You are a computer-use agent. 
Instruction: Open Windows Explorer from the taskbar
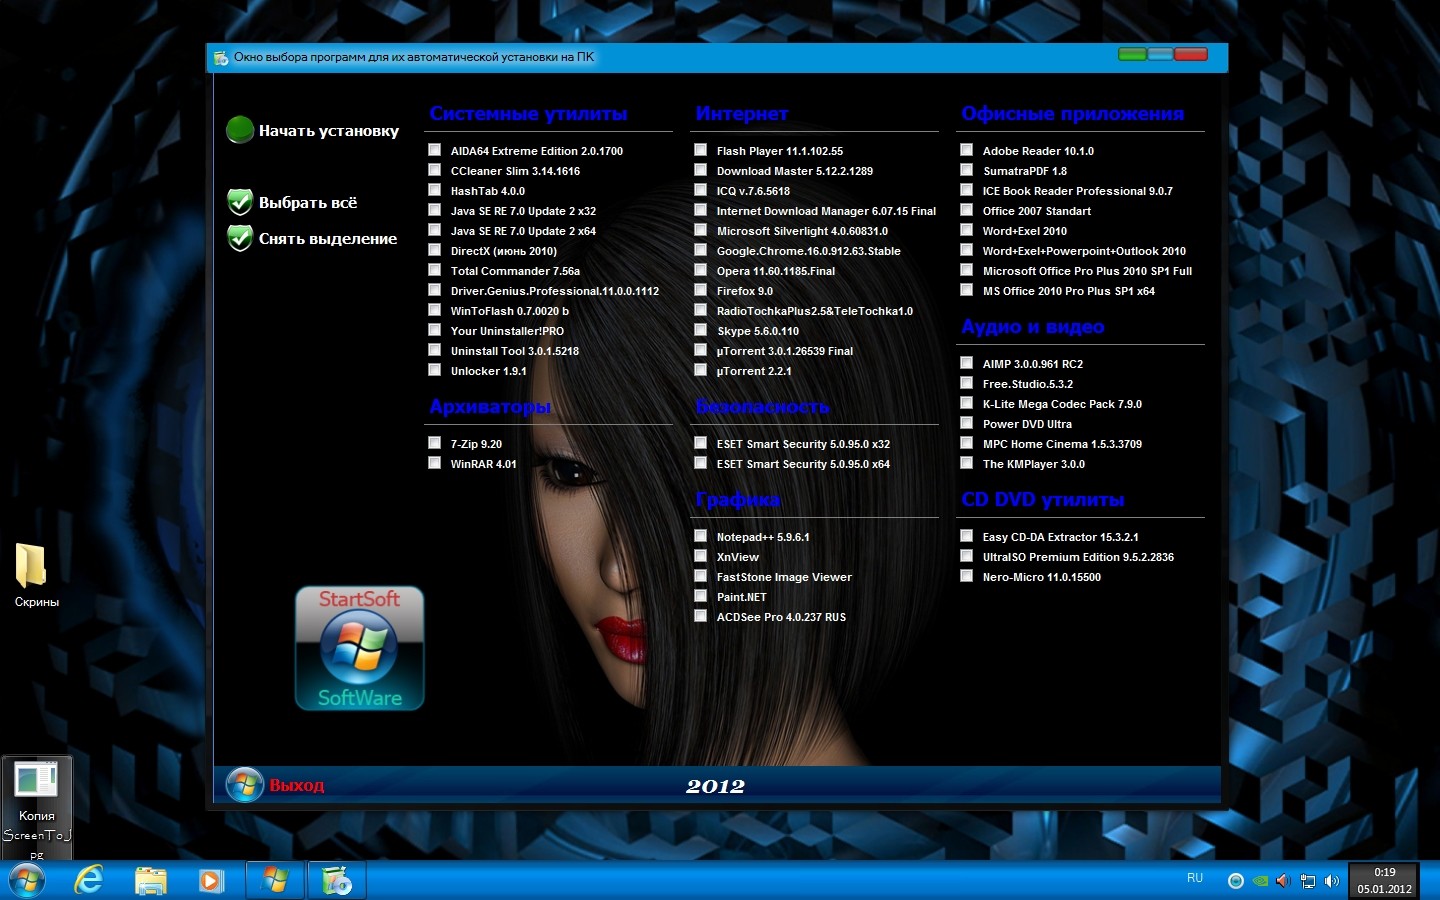tap(151, 880)
